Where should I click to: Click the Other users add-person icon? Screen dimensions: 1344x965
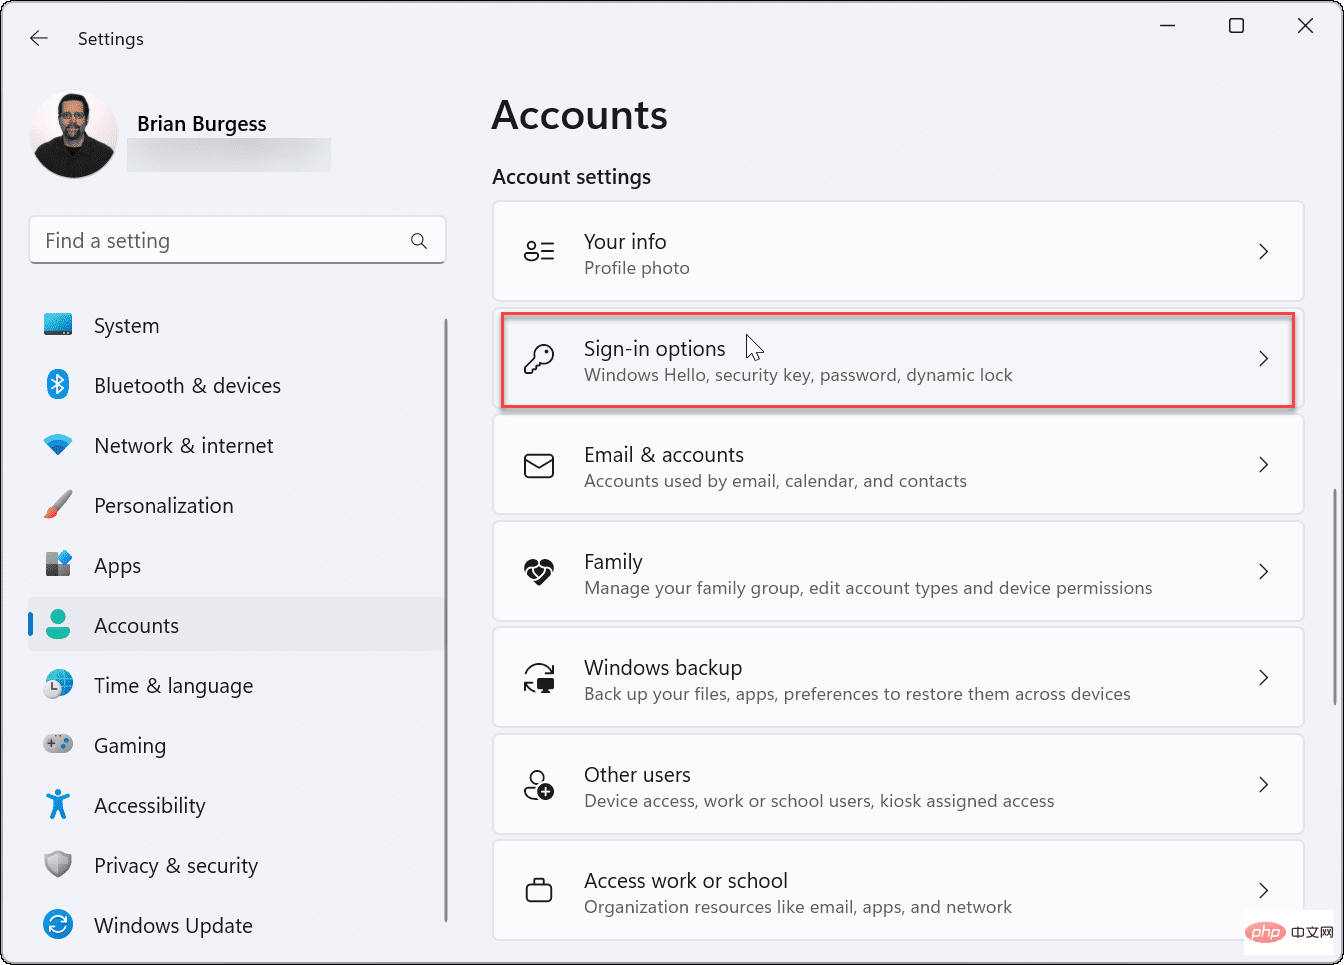click(539, 785)
